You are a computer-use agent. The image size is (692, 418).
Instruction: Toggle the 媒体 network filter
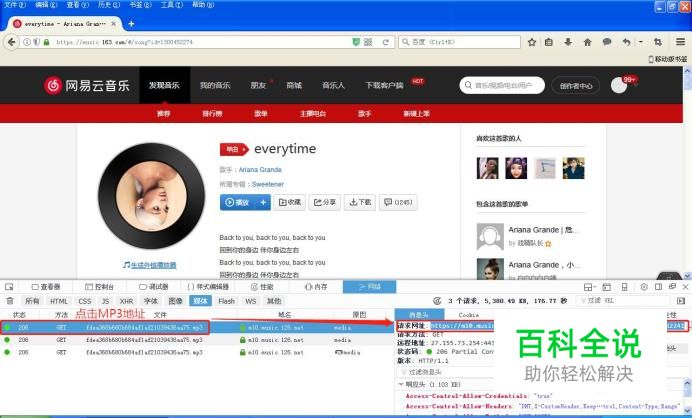click(200, 301)
